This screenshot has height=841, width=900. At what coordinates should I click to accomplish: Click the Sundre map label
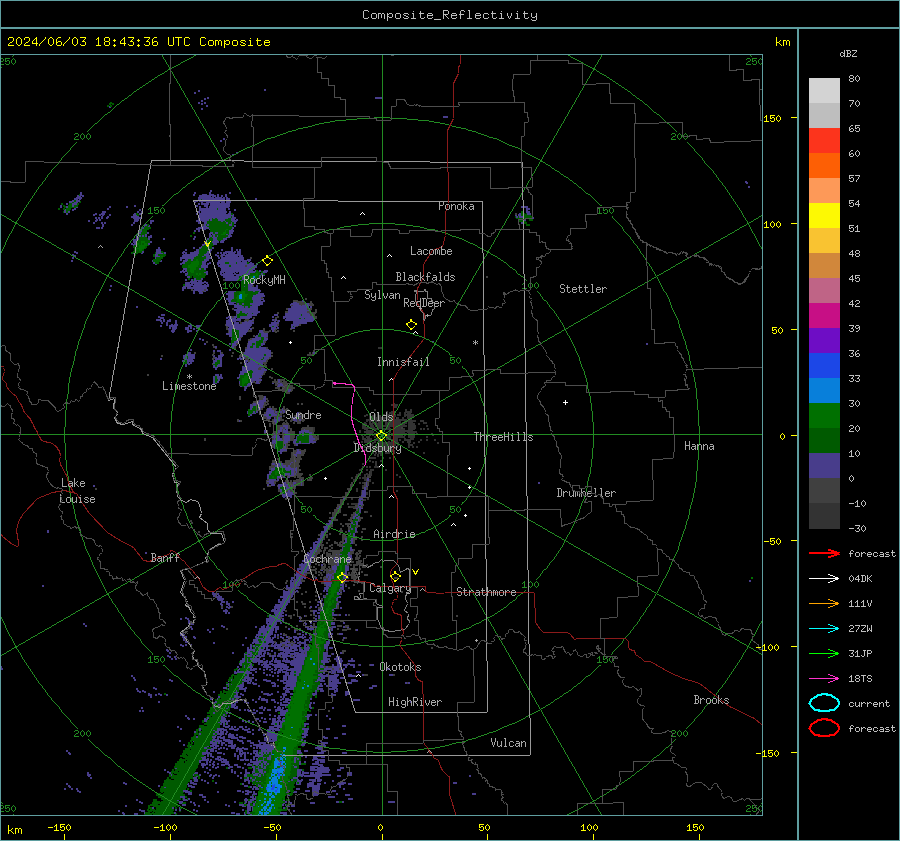(x=303, y=415)
